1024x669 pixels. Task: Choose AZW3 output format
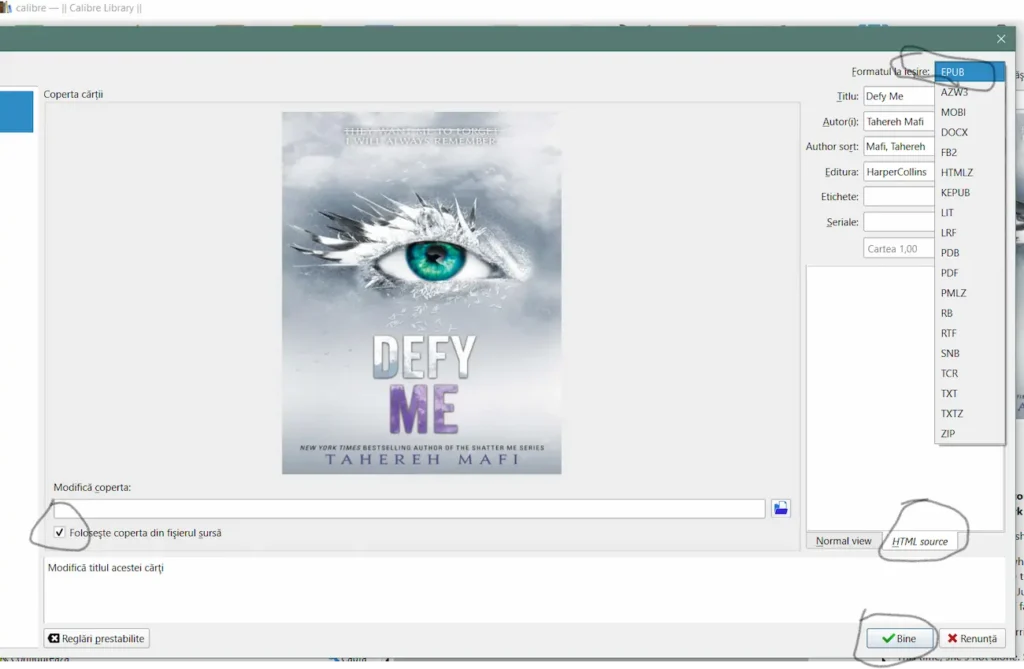click(x=954, y=92)
